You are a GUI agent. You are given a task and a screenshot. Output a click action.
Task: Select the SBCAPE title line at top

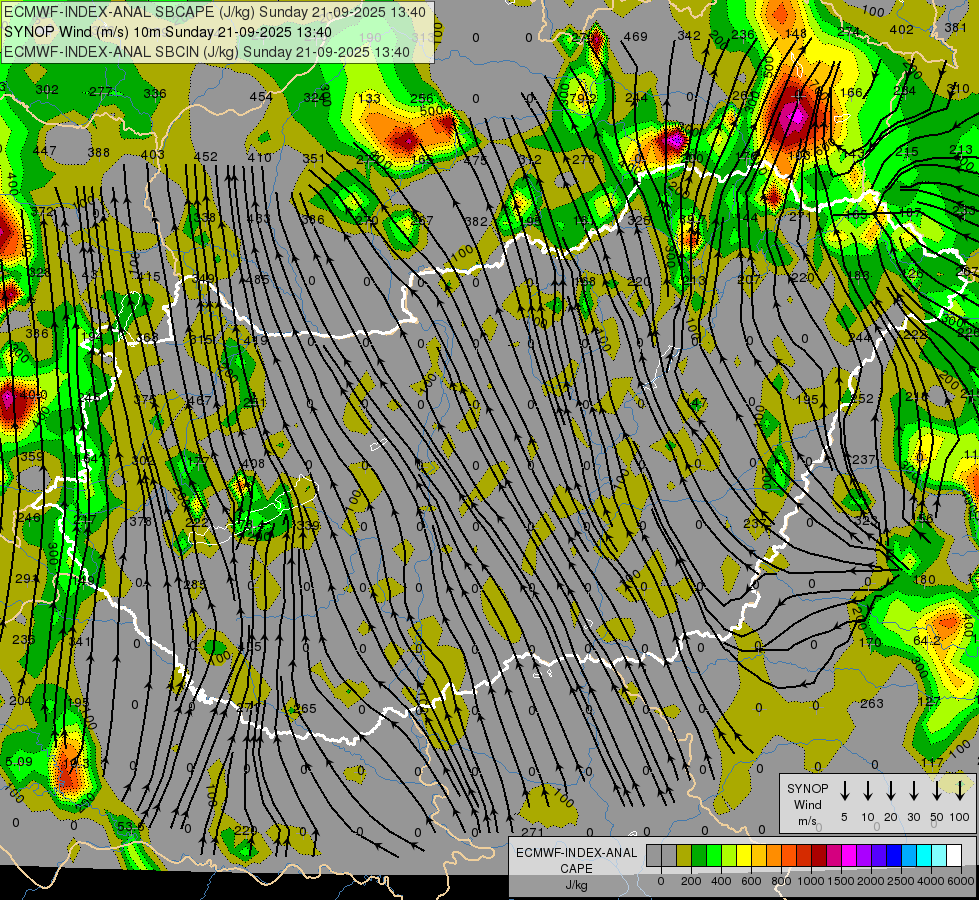tap(215, 12)
